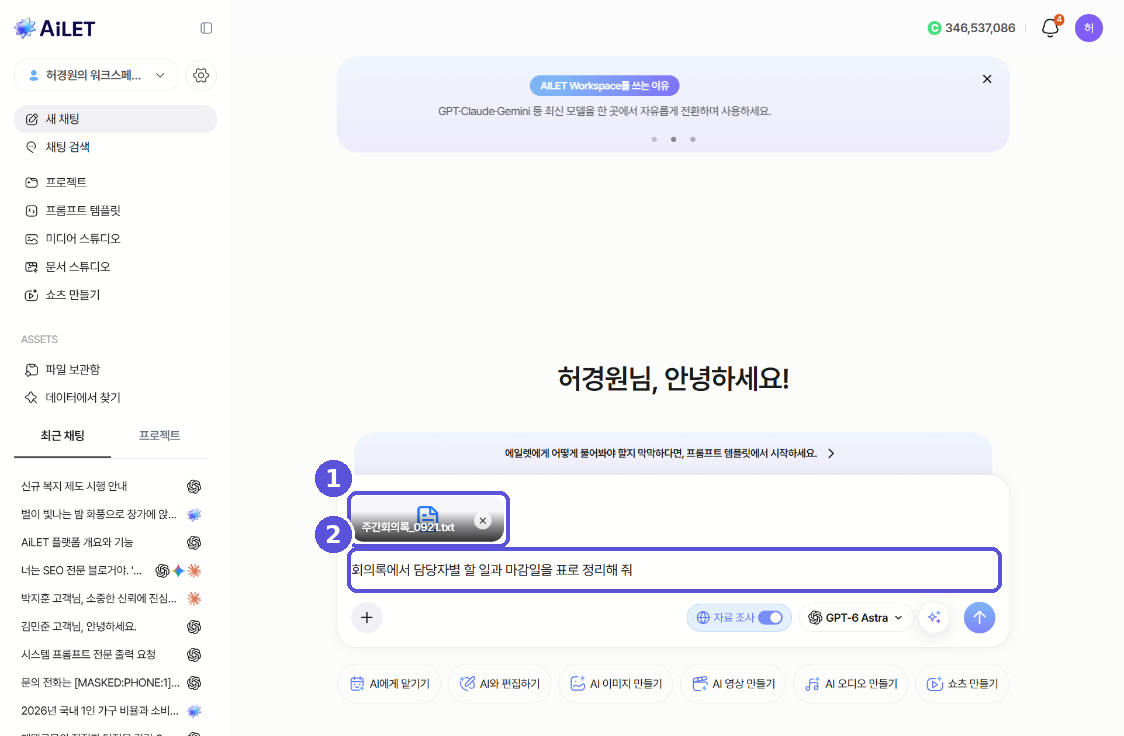The image size is (1124, 736).
Task: Click 쇼츠 만들기 button below input
Action: [962, 684]
